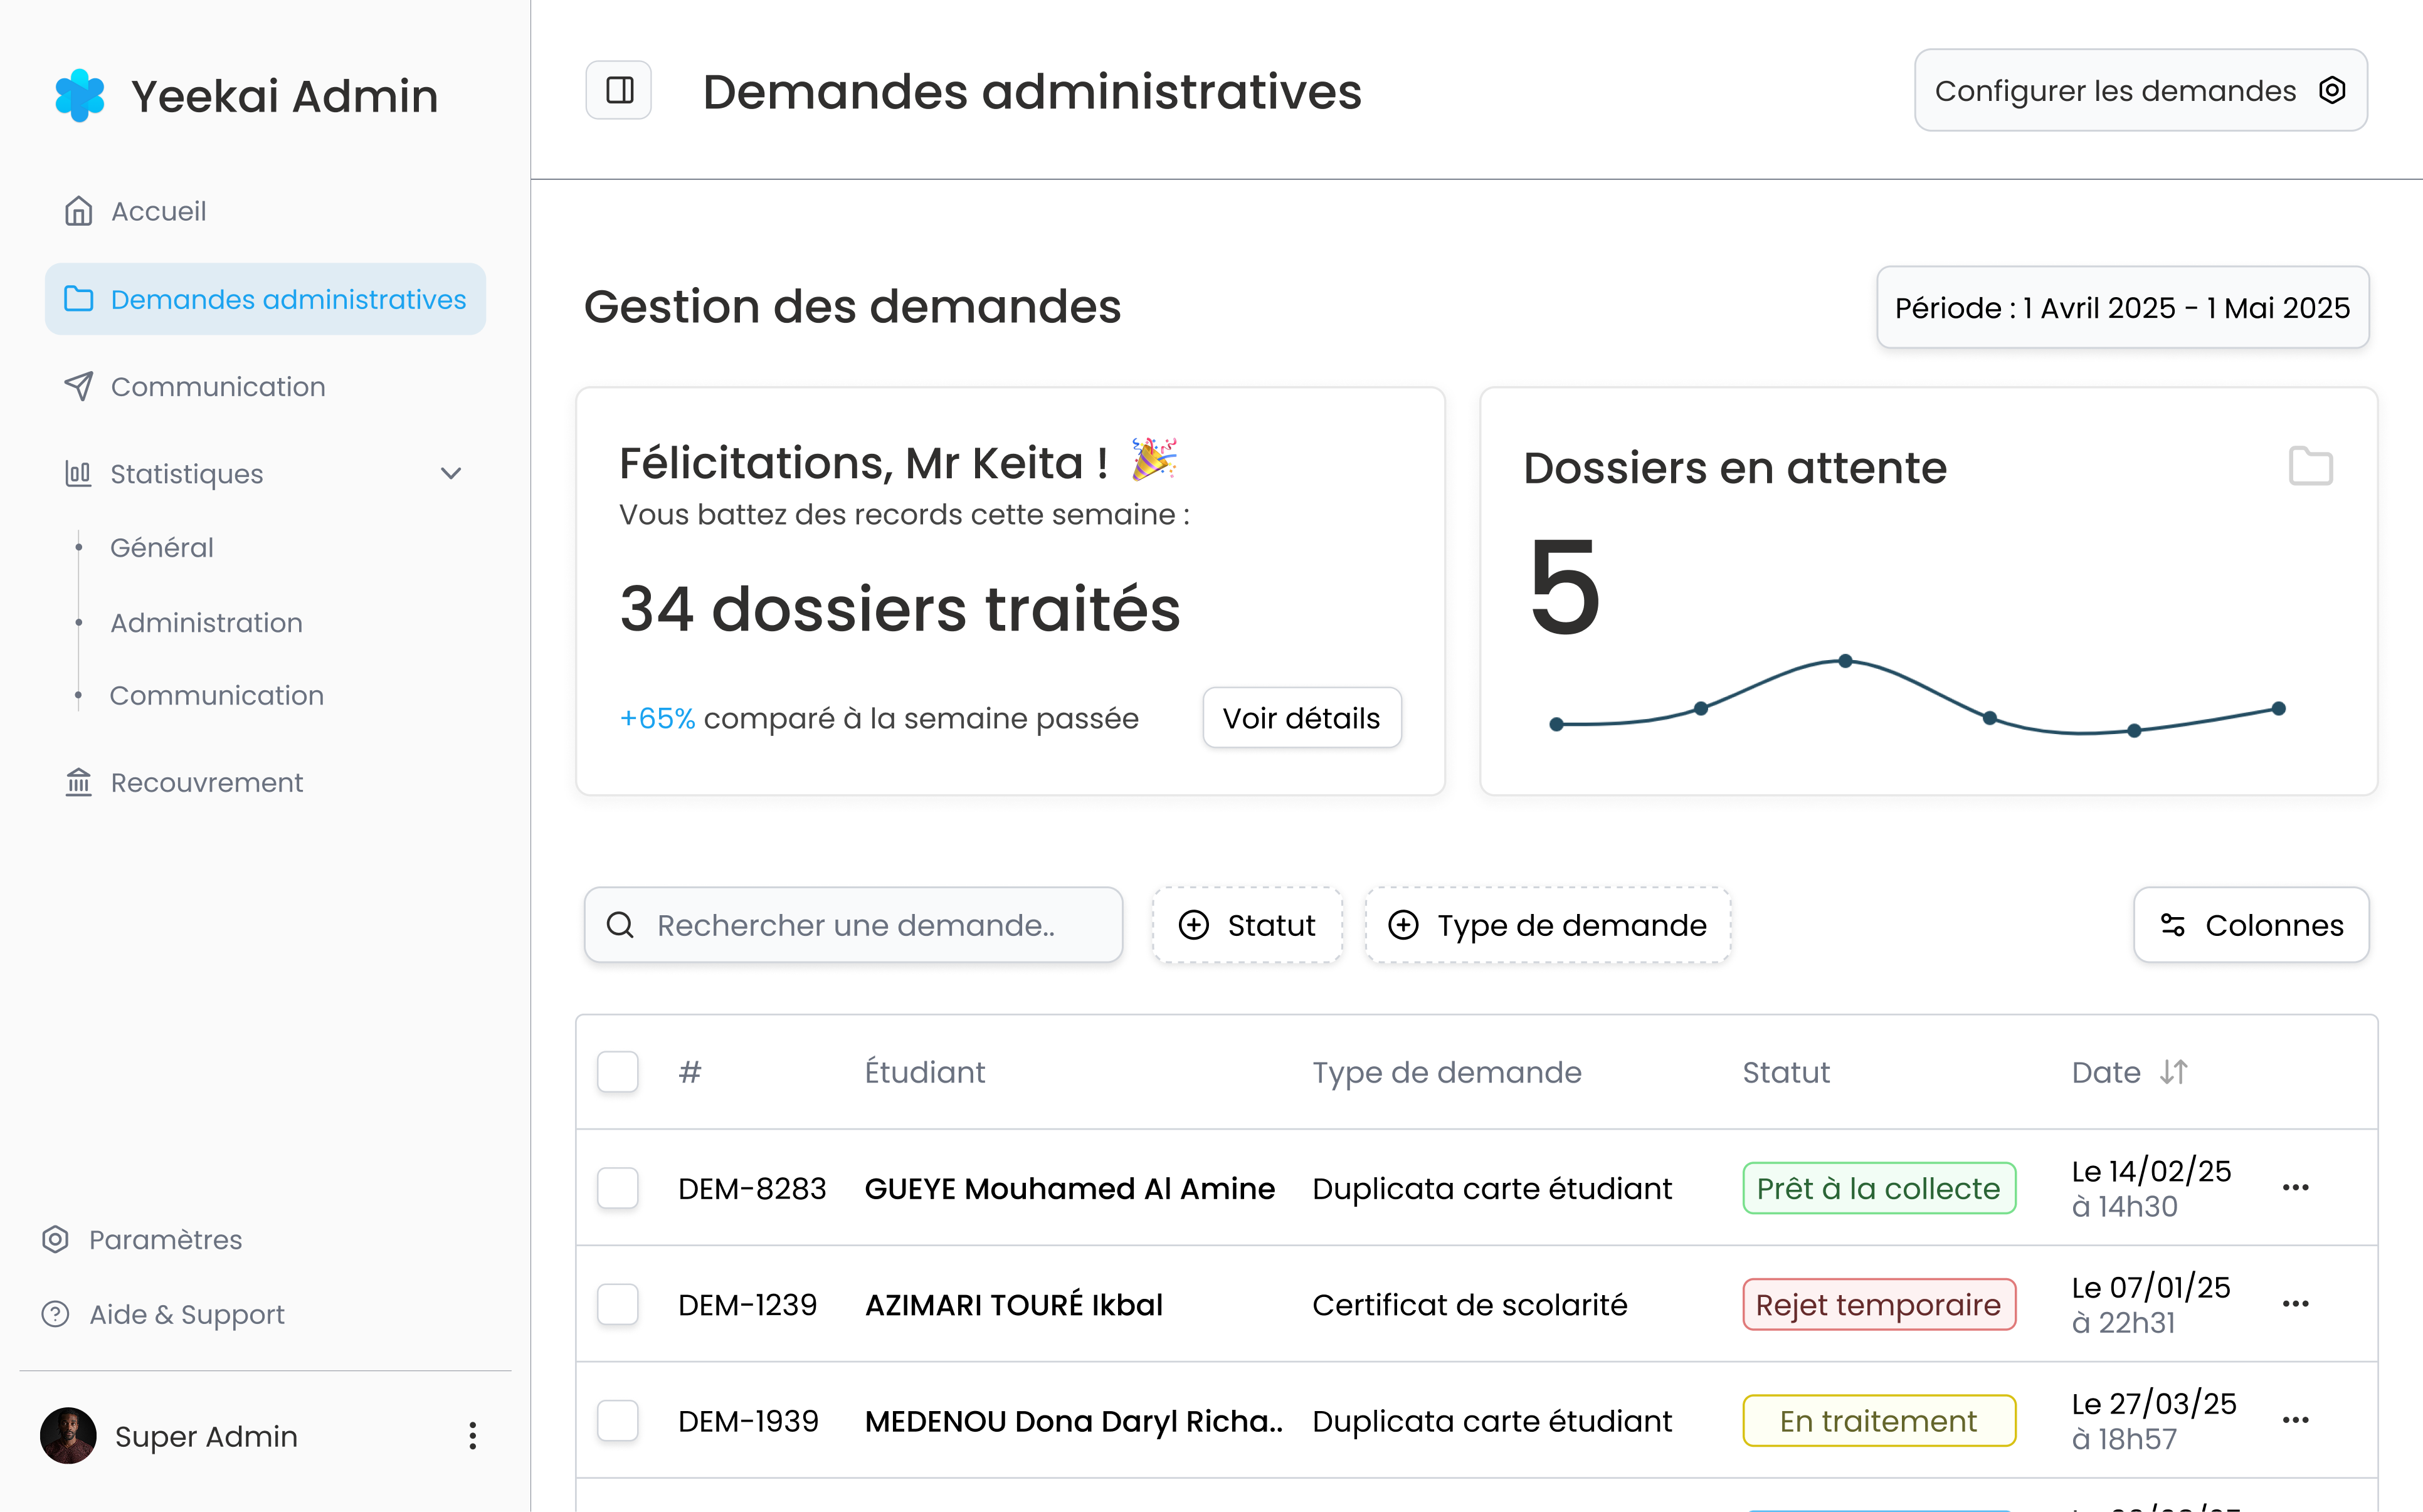Image resolution: width=2423 pixels, height=1512 pixels.
Task: Open row actions for DEM-8283
Action: point(2295,1188)
